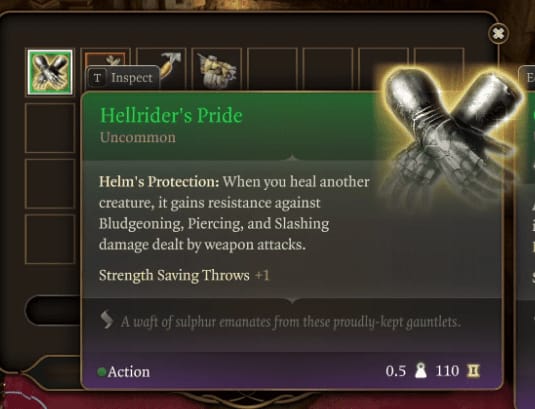535x409 pixels.
Task: Click the T key badge on Inspect
Action: 97,78
